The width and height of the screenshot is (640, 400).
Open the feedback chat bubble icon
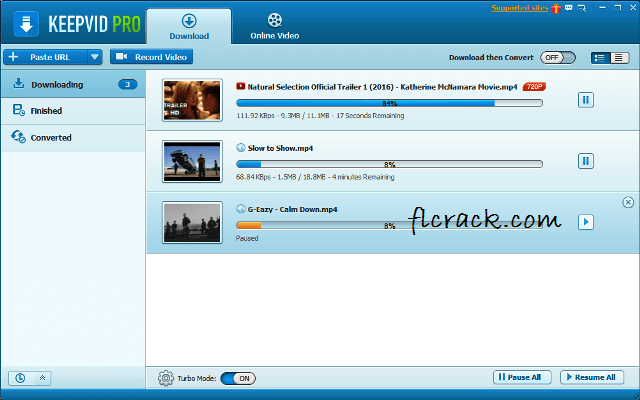click(569, 8)
